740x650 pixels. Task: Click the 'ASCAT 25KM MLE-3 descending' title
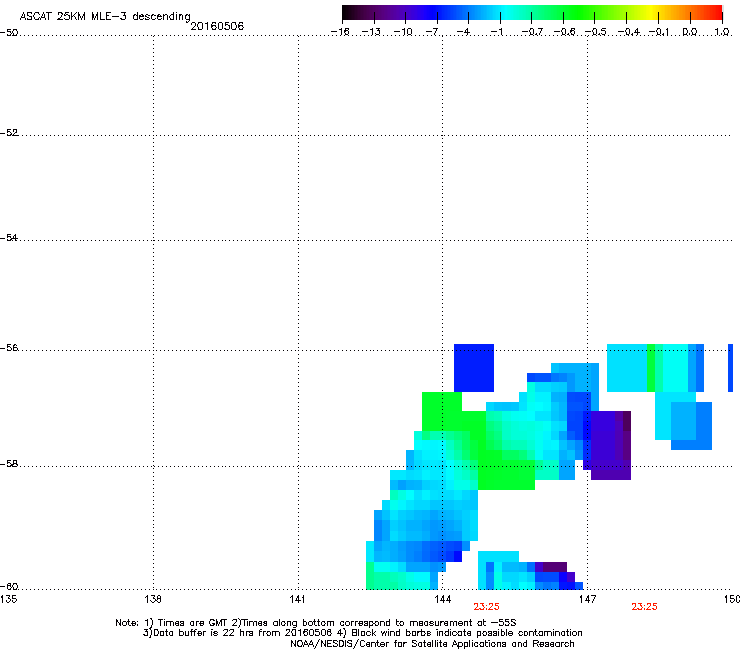point(105,16)
